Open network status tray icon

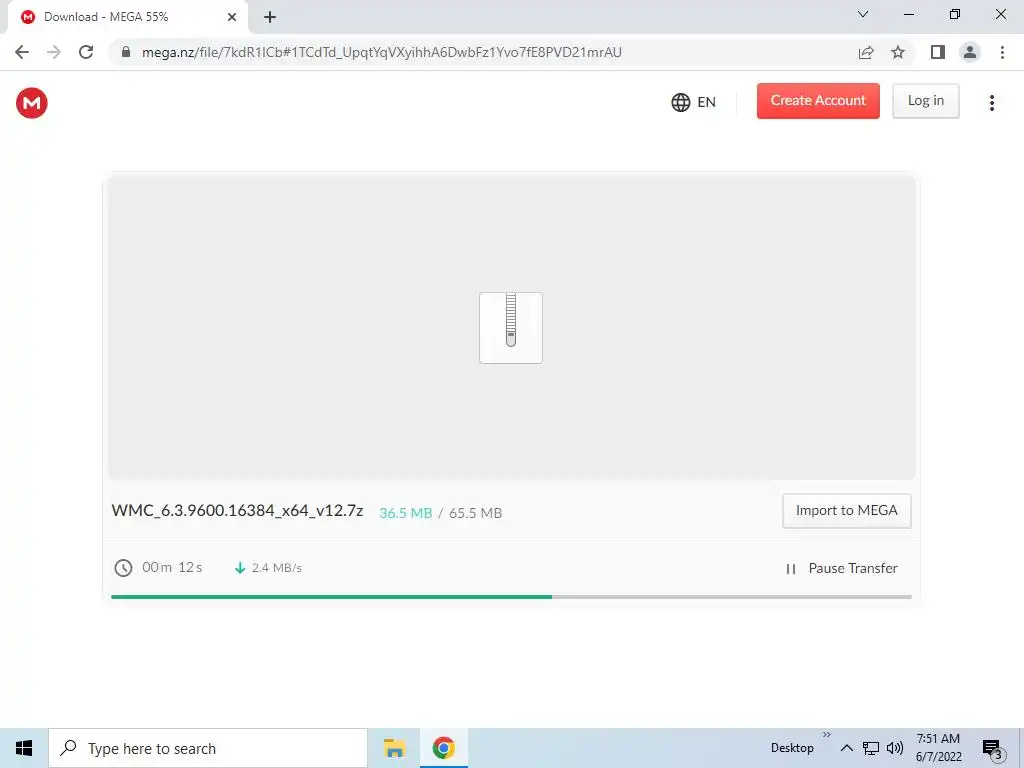coord(871,748)
